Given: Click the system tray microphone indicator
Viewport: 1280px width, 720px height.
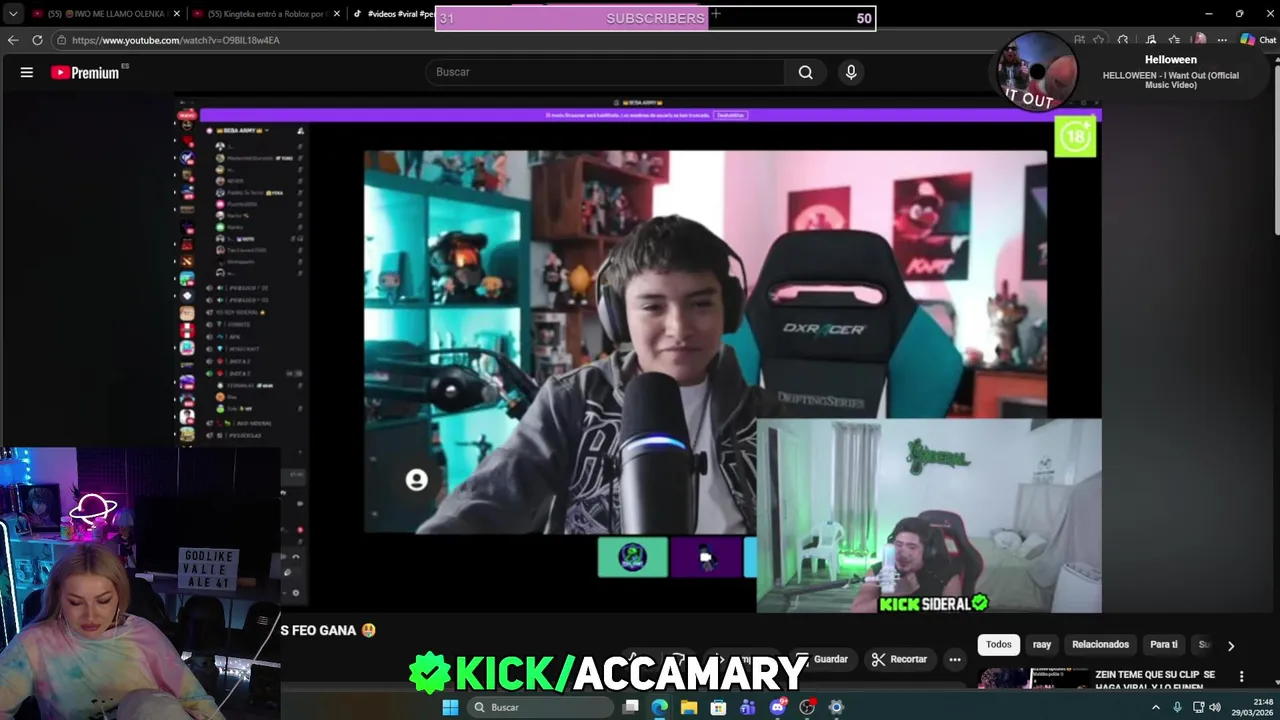Looking at the screenshot, I should pyautogui.click(x=1177, y=707).
